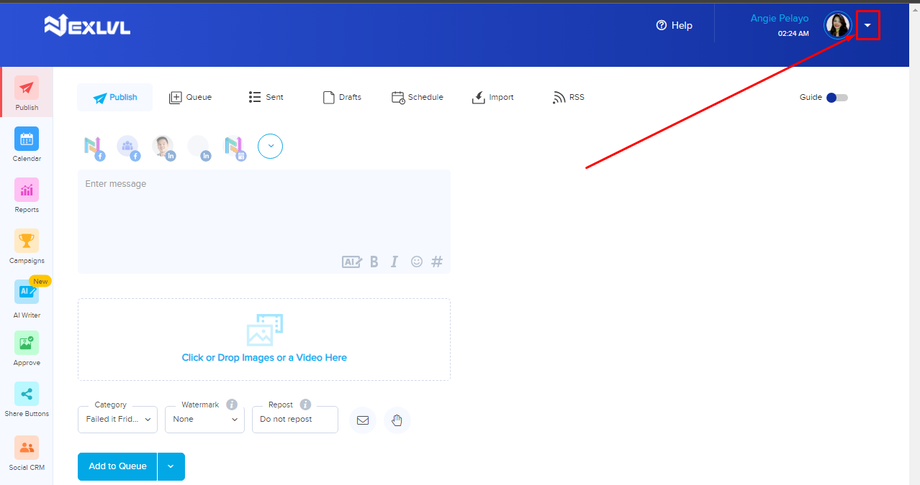
Task: Click the envelope email icon
Action: click(363, 420)
